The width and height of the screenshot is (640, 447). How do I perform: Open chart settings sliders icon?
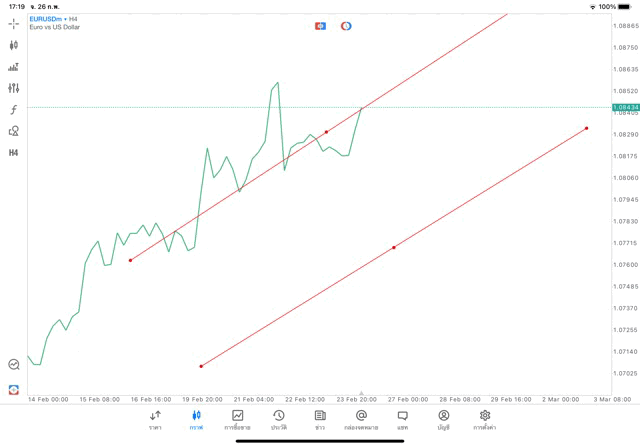(x=13, y=88)
